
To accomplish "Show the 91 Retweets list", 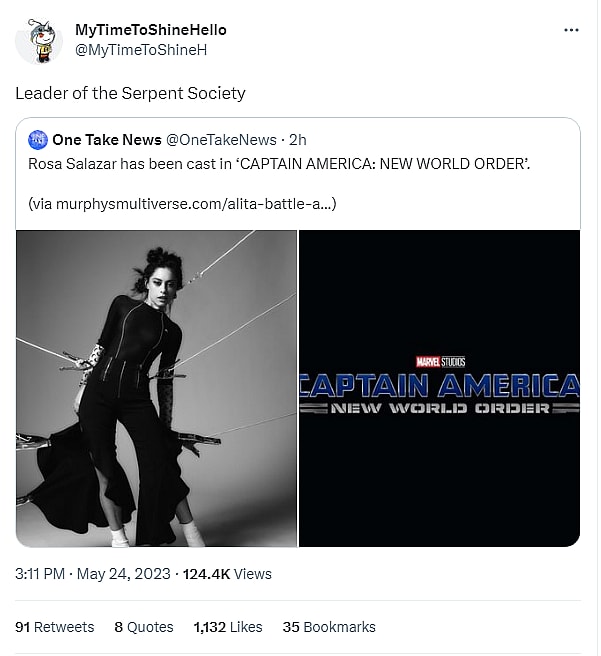I will pyautogui.click(x=55, y=627).
